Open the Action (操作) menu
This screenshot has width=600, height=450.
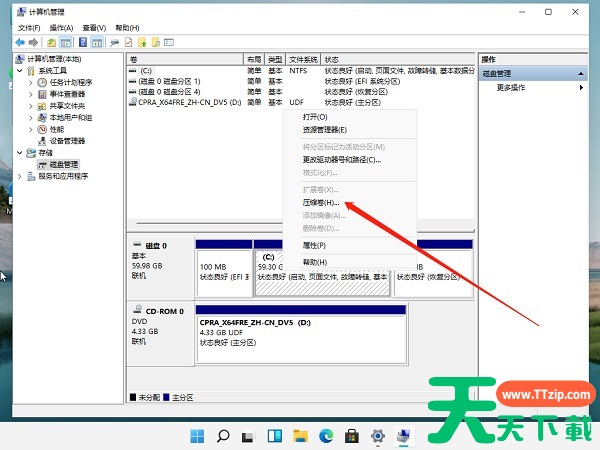(61, 28)
